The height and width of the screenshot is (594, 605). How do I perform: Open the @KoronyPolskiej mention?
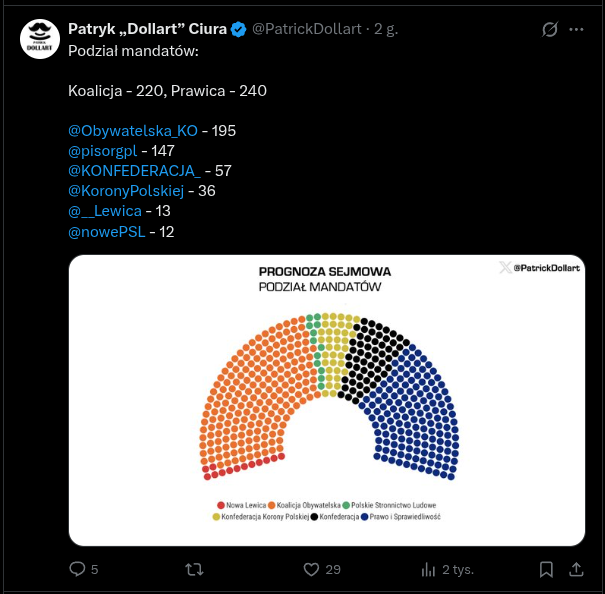[x=127, y=191]
